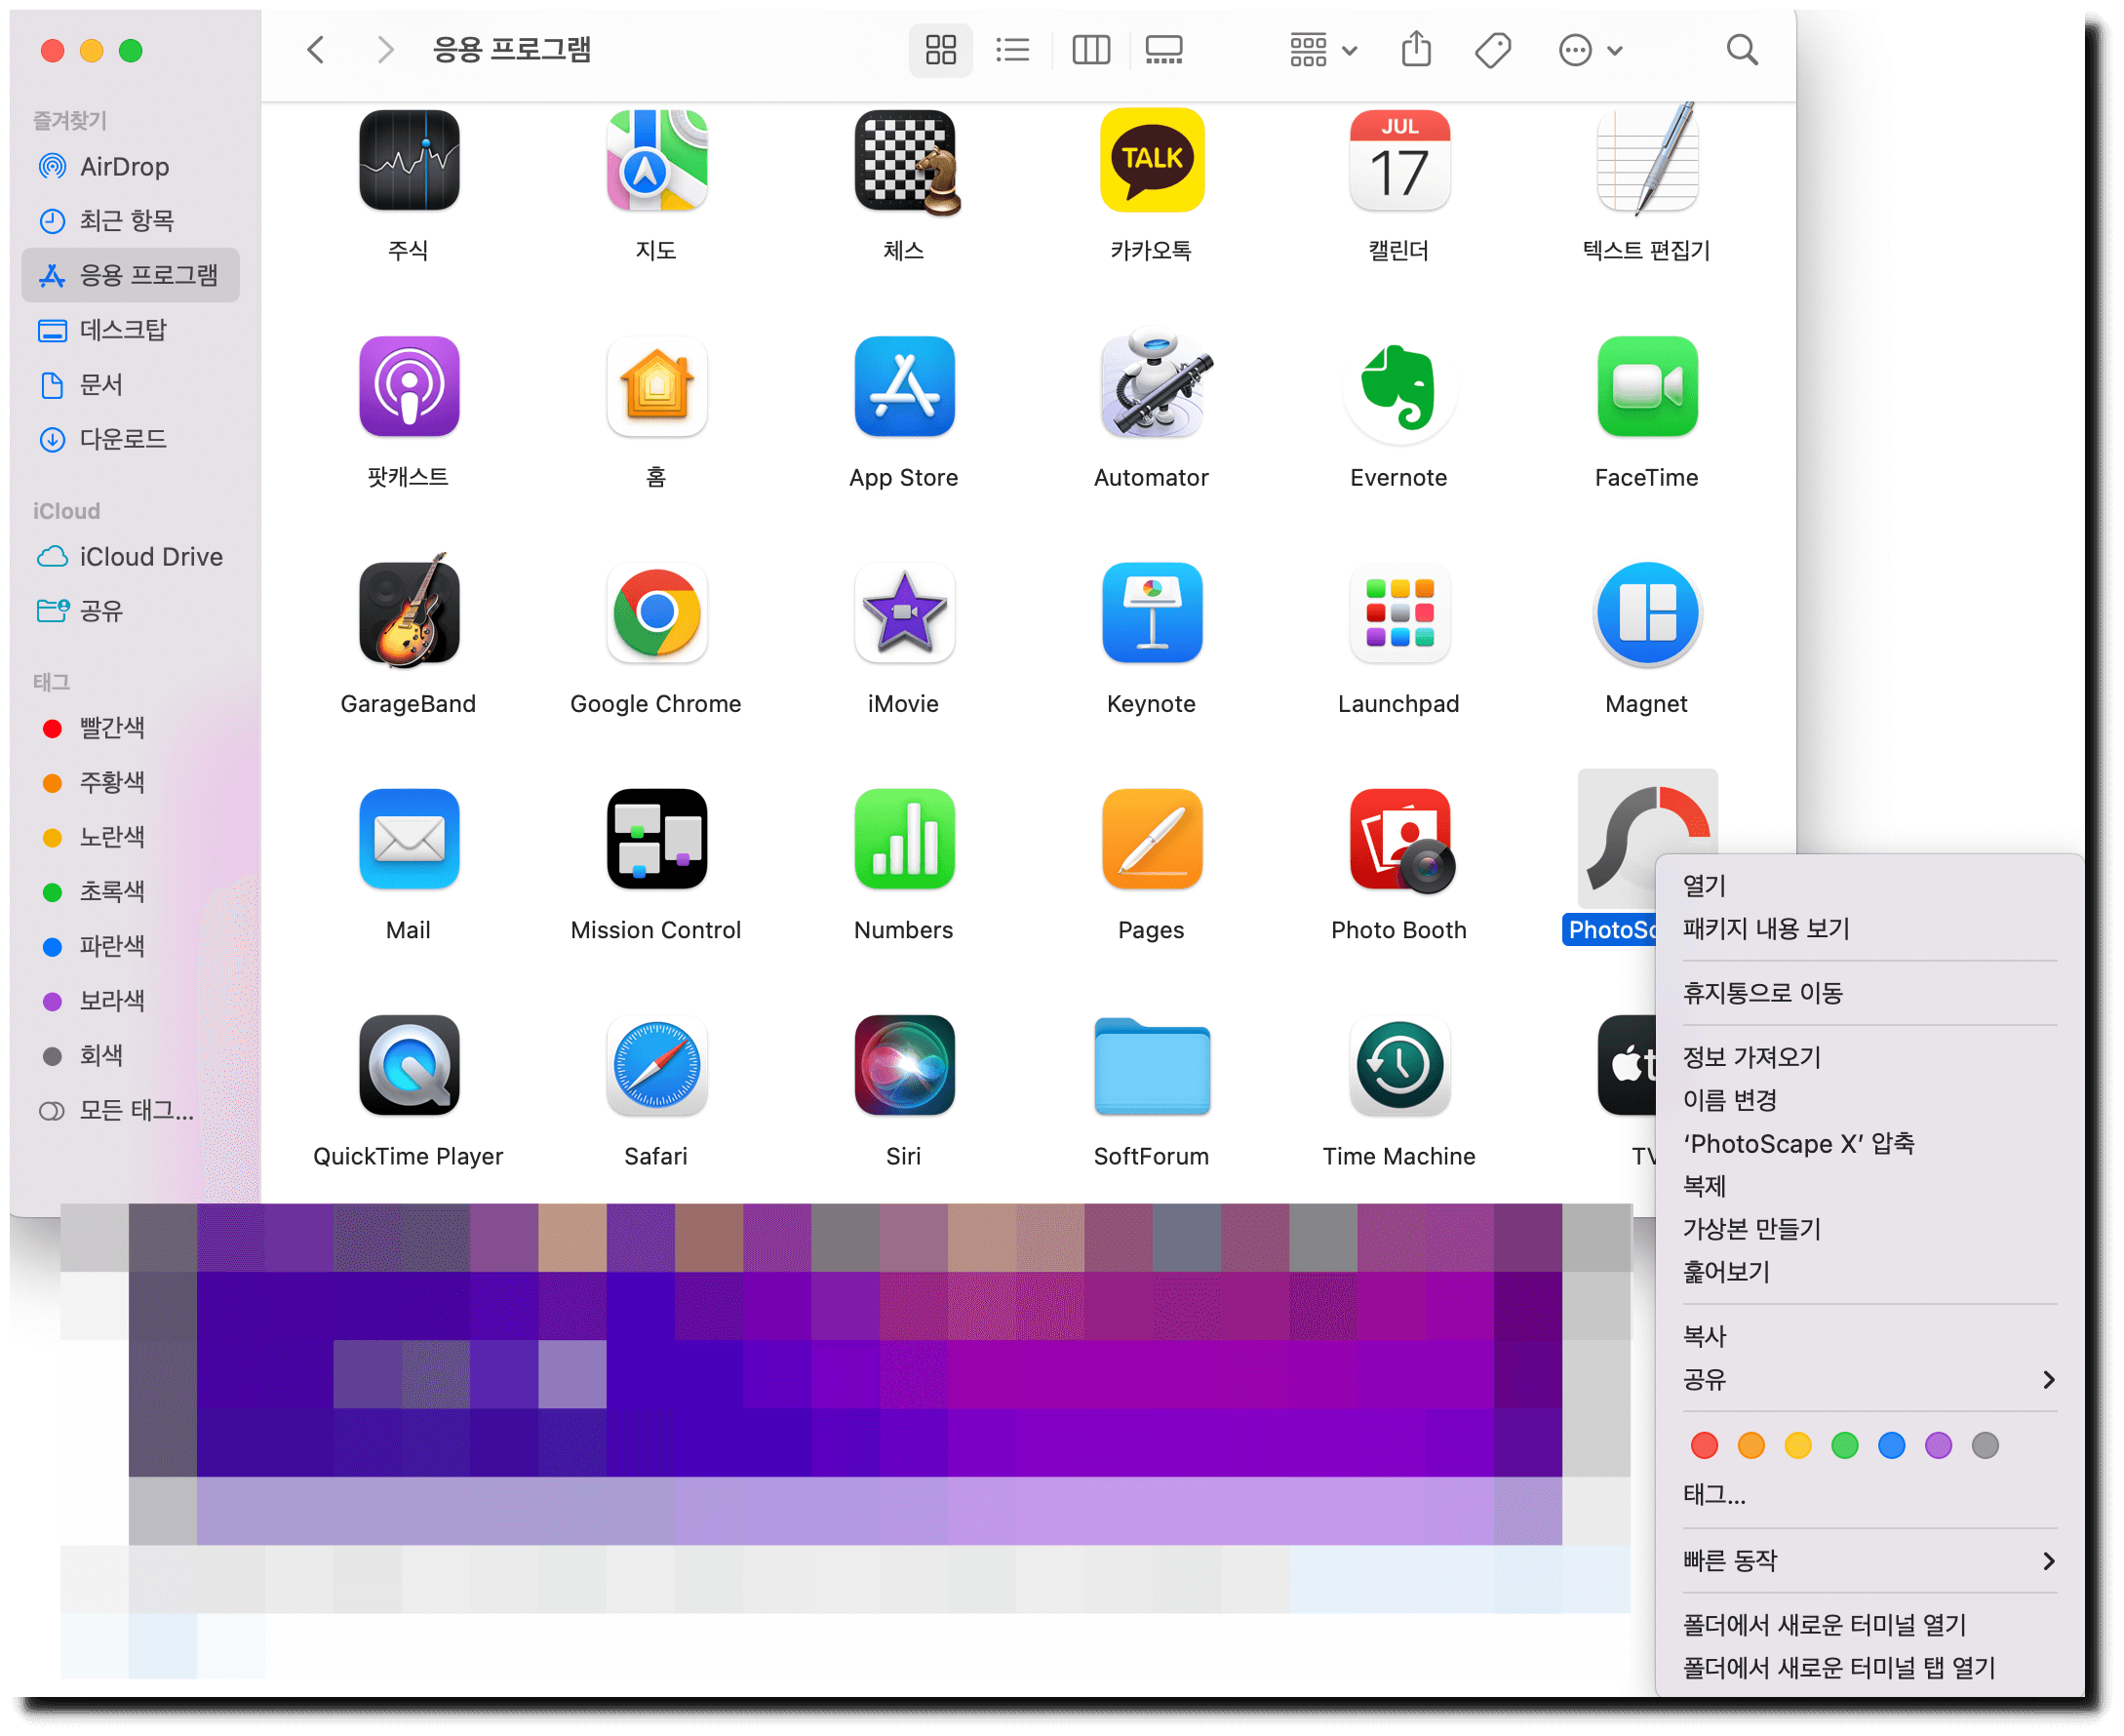Go to 다운로드 in sidebar
2124x1736 pixels.
click(123, 439)
